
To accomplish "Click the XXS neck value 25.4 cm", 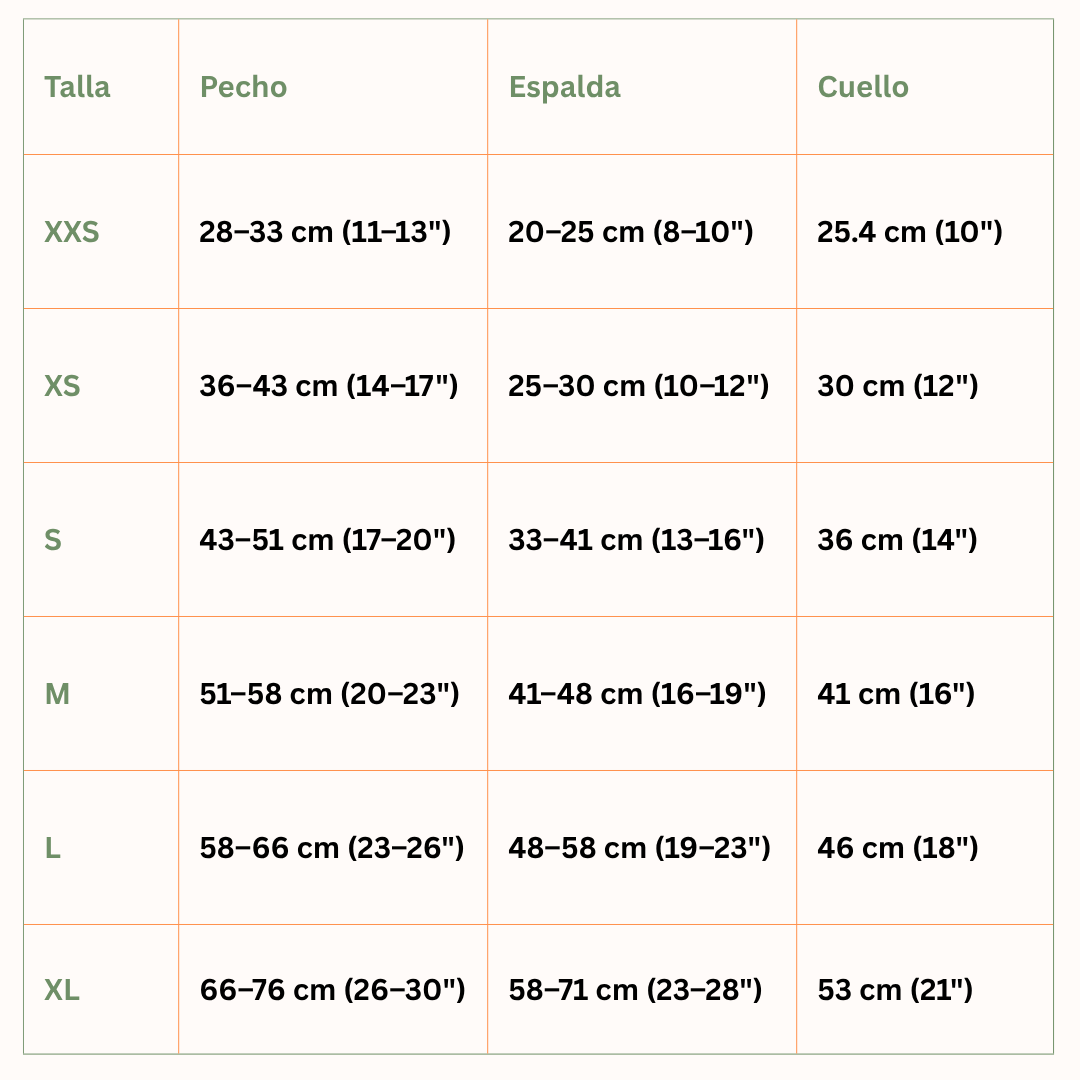I will tap(909, 233).
